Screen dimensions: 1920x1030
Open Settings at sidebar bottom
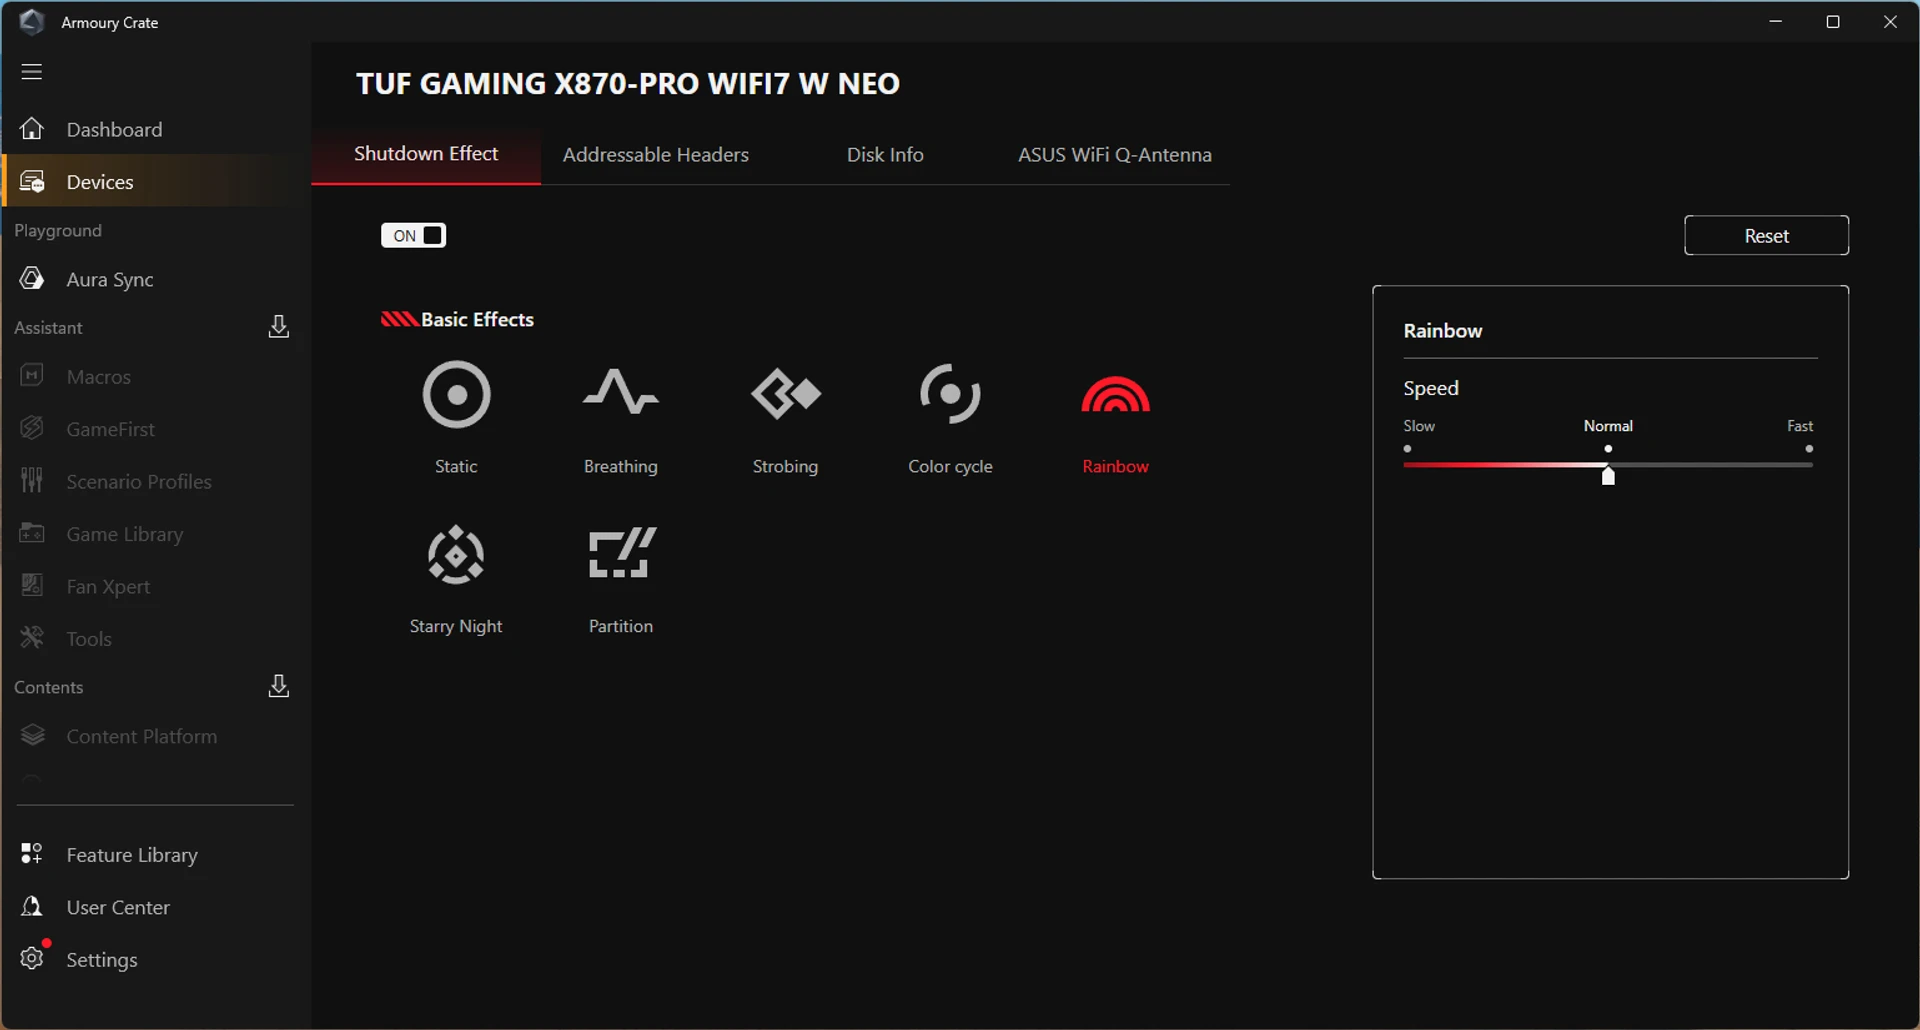click(156, 959)
